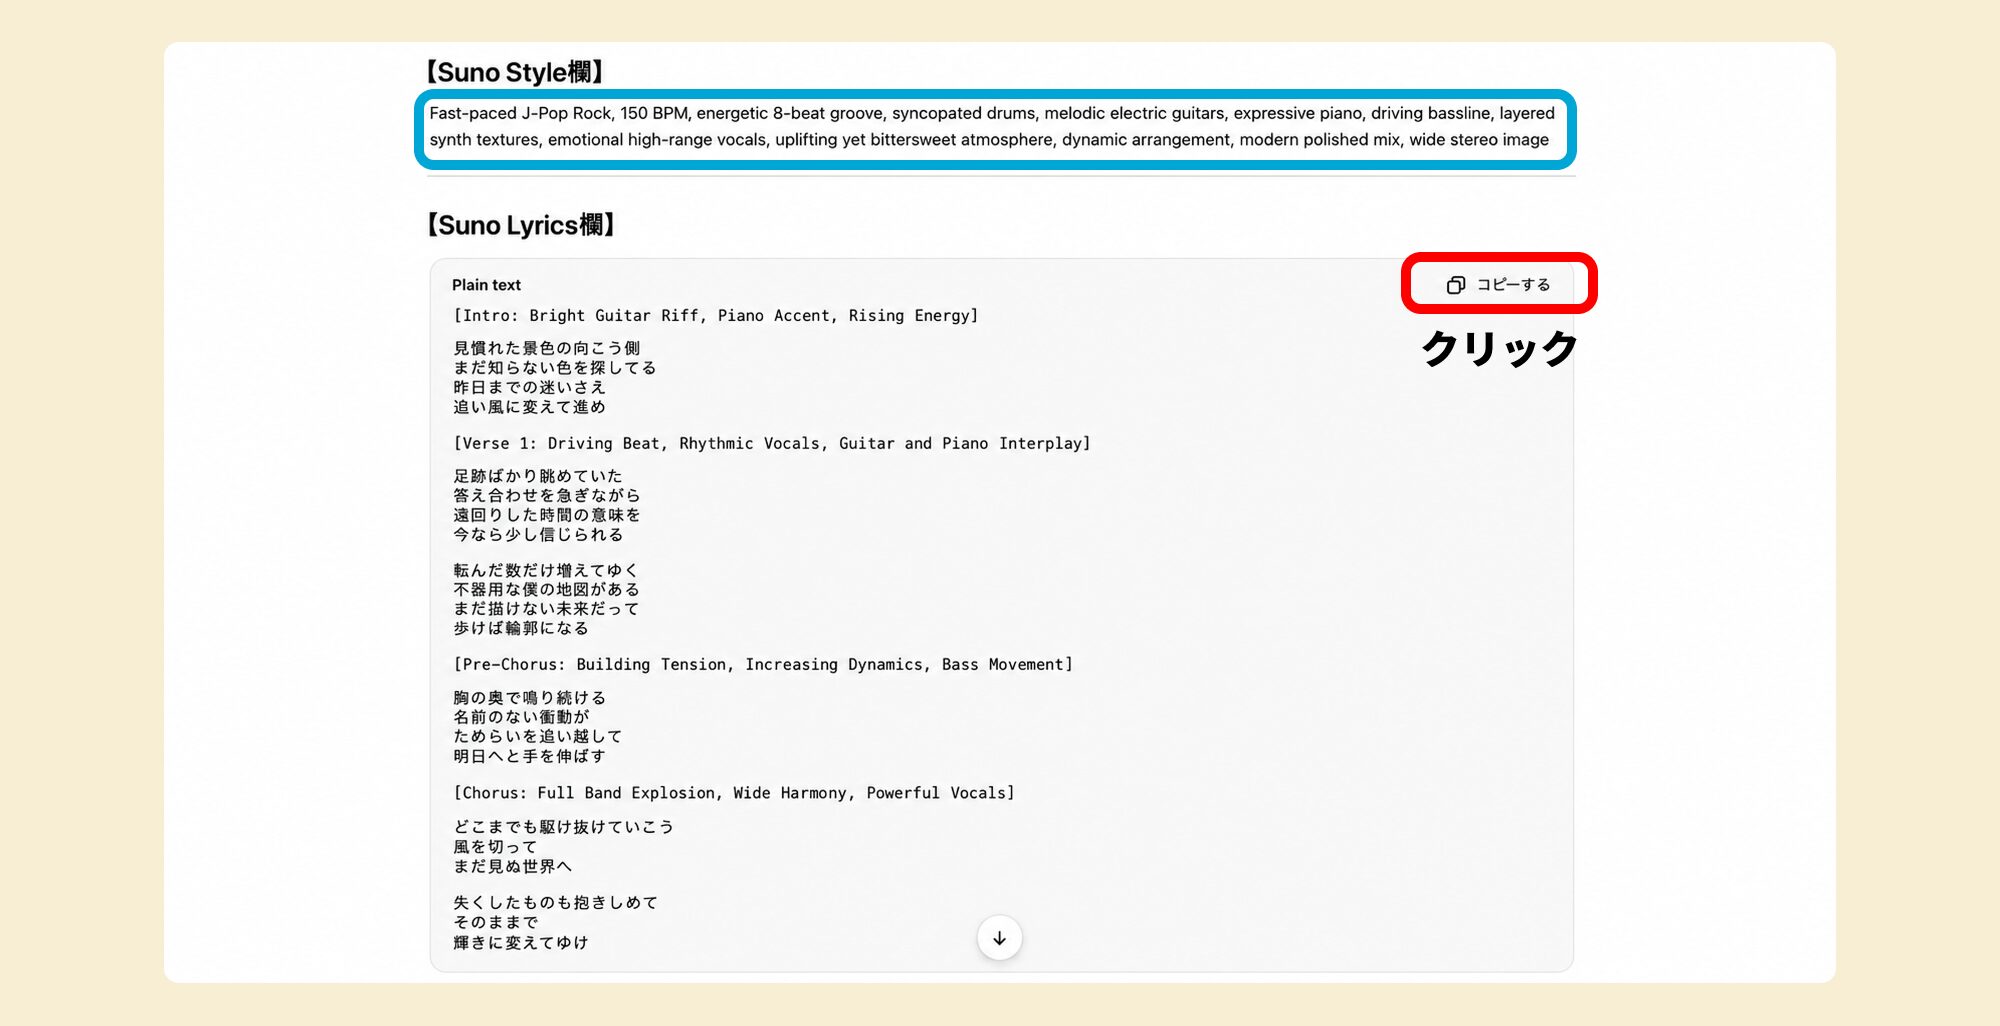
Task: Click the line '明日へと手を伸ばす'
Action: tap(530, 756)
